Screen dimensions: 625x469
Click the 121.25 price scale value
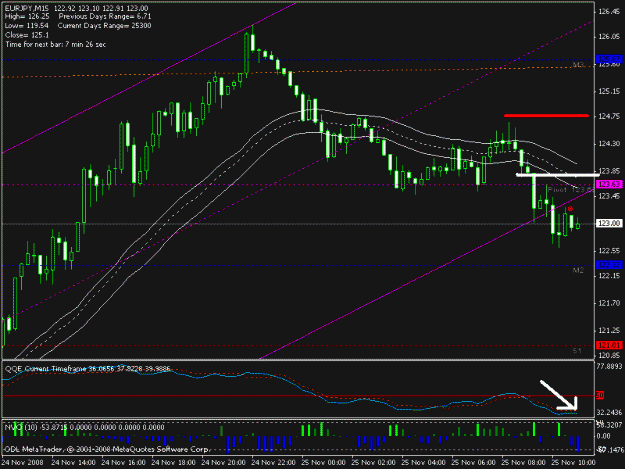pyautogui.click(x=609, y=330)
